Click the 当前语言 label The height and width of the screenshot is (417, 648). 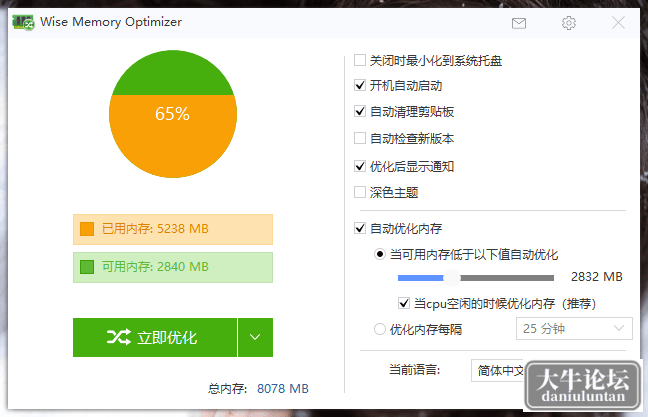pos(415,369)
